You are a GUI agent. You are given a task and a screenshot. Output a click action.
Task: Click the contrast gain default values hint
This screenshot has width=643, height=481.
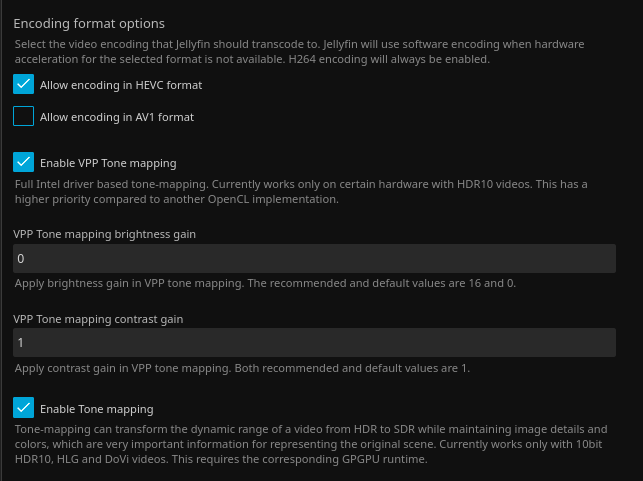(x=242, y=368)
